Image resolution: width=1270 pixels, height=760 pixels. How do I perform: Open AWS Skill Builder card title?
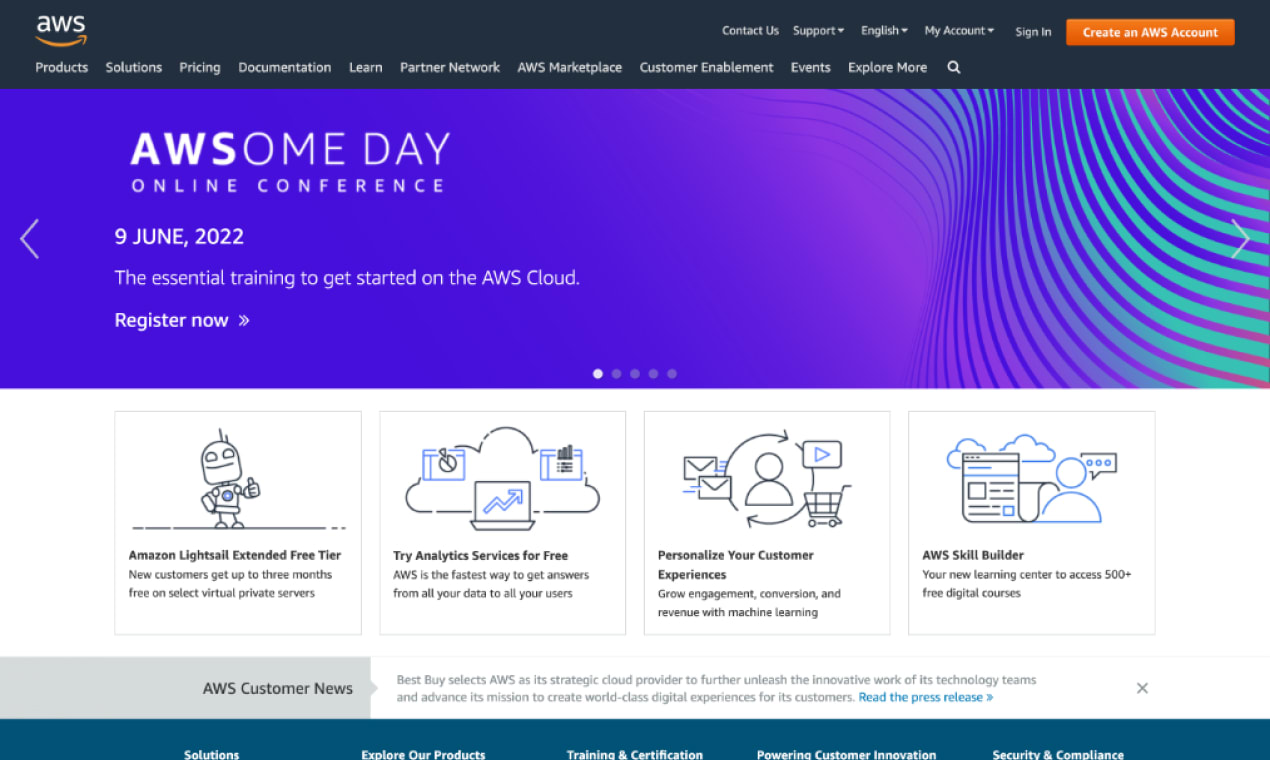pyautogui.click(x=973, y=555)
